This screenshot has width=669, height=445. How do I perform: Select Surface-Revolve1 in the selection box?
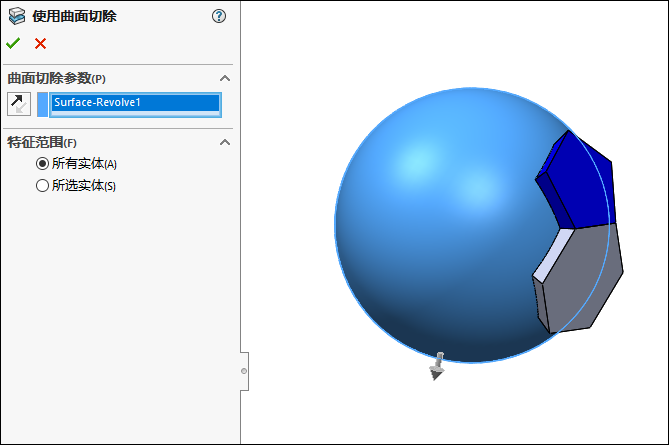(135, 102)
